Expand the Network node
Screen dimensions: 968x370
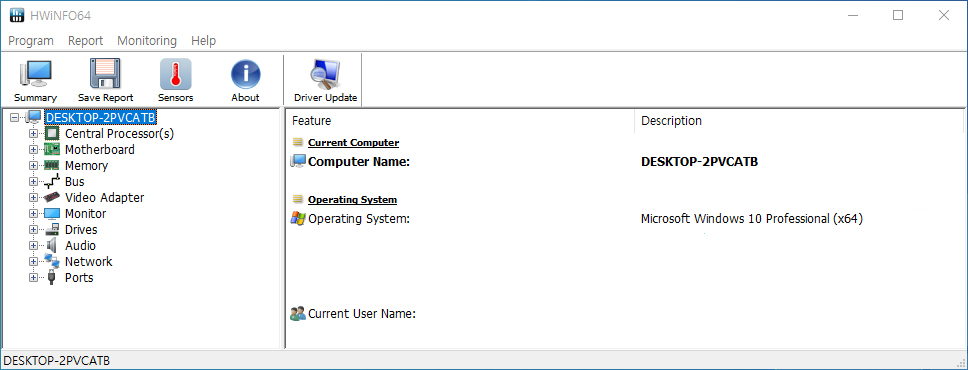[x=33, y=261]
